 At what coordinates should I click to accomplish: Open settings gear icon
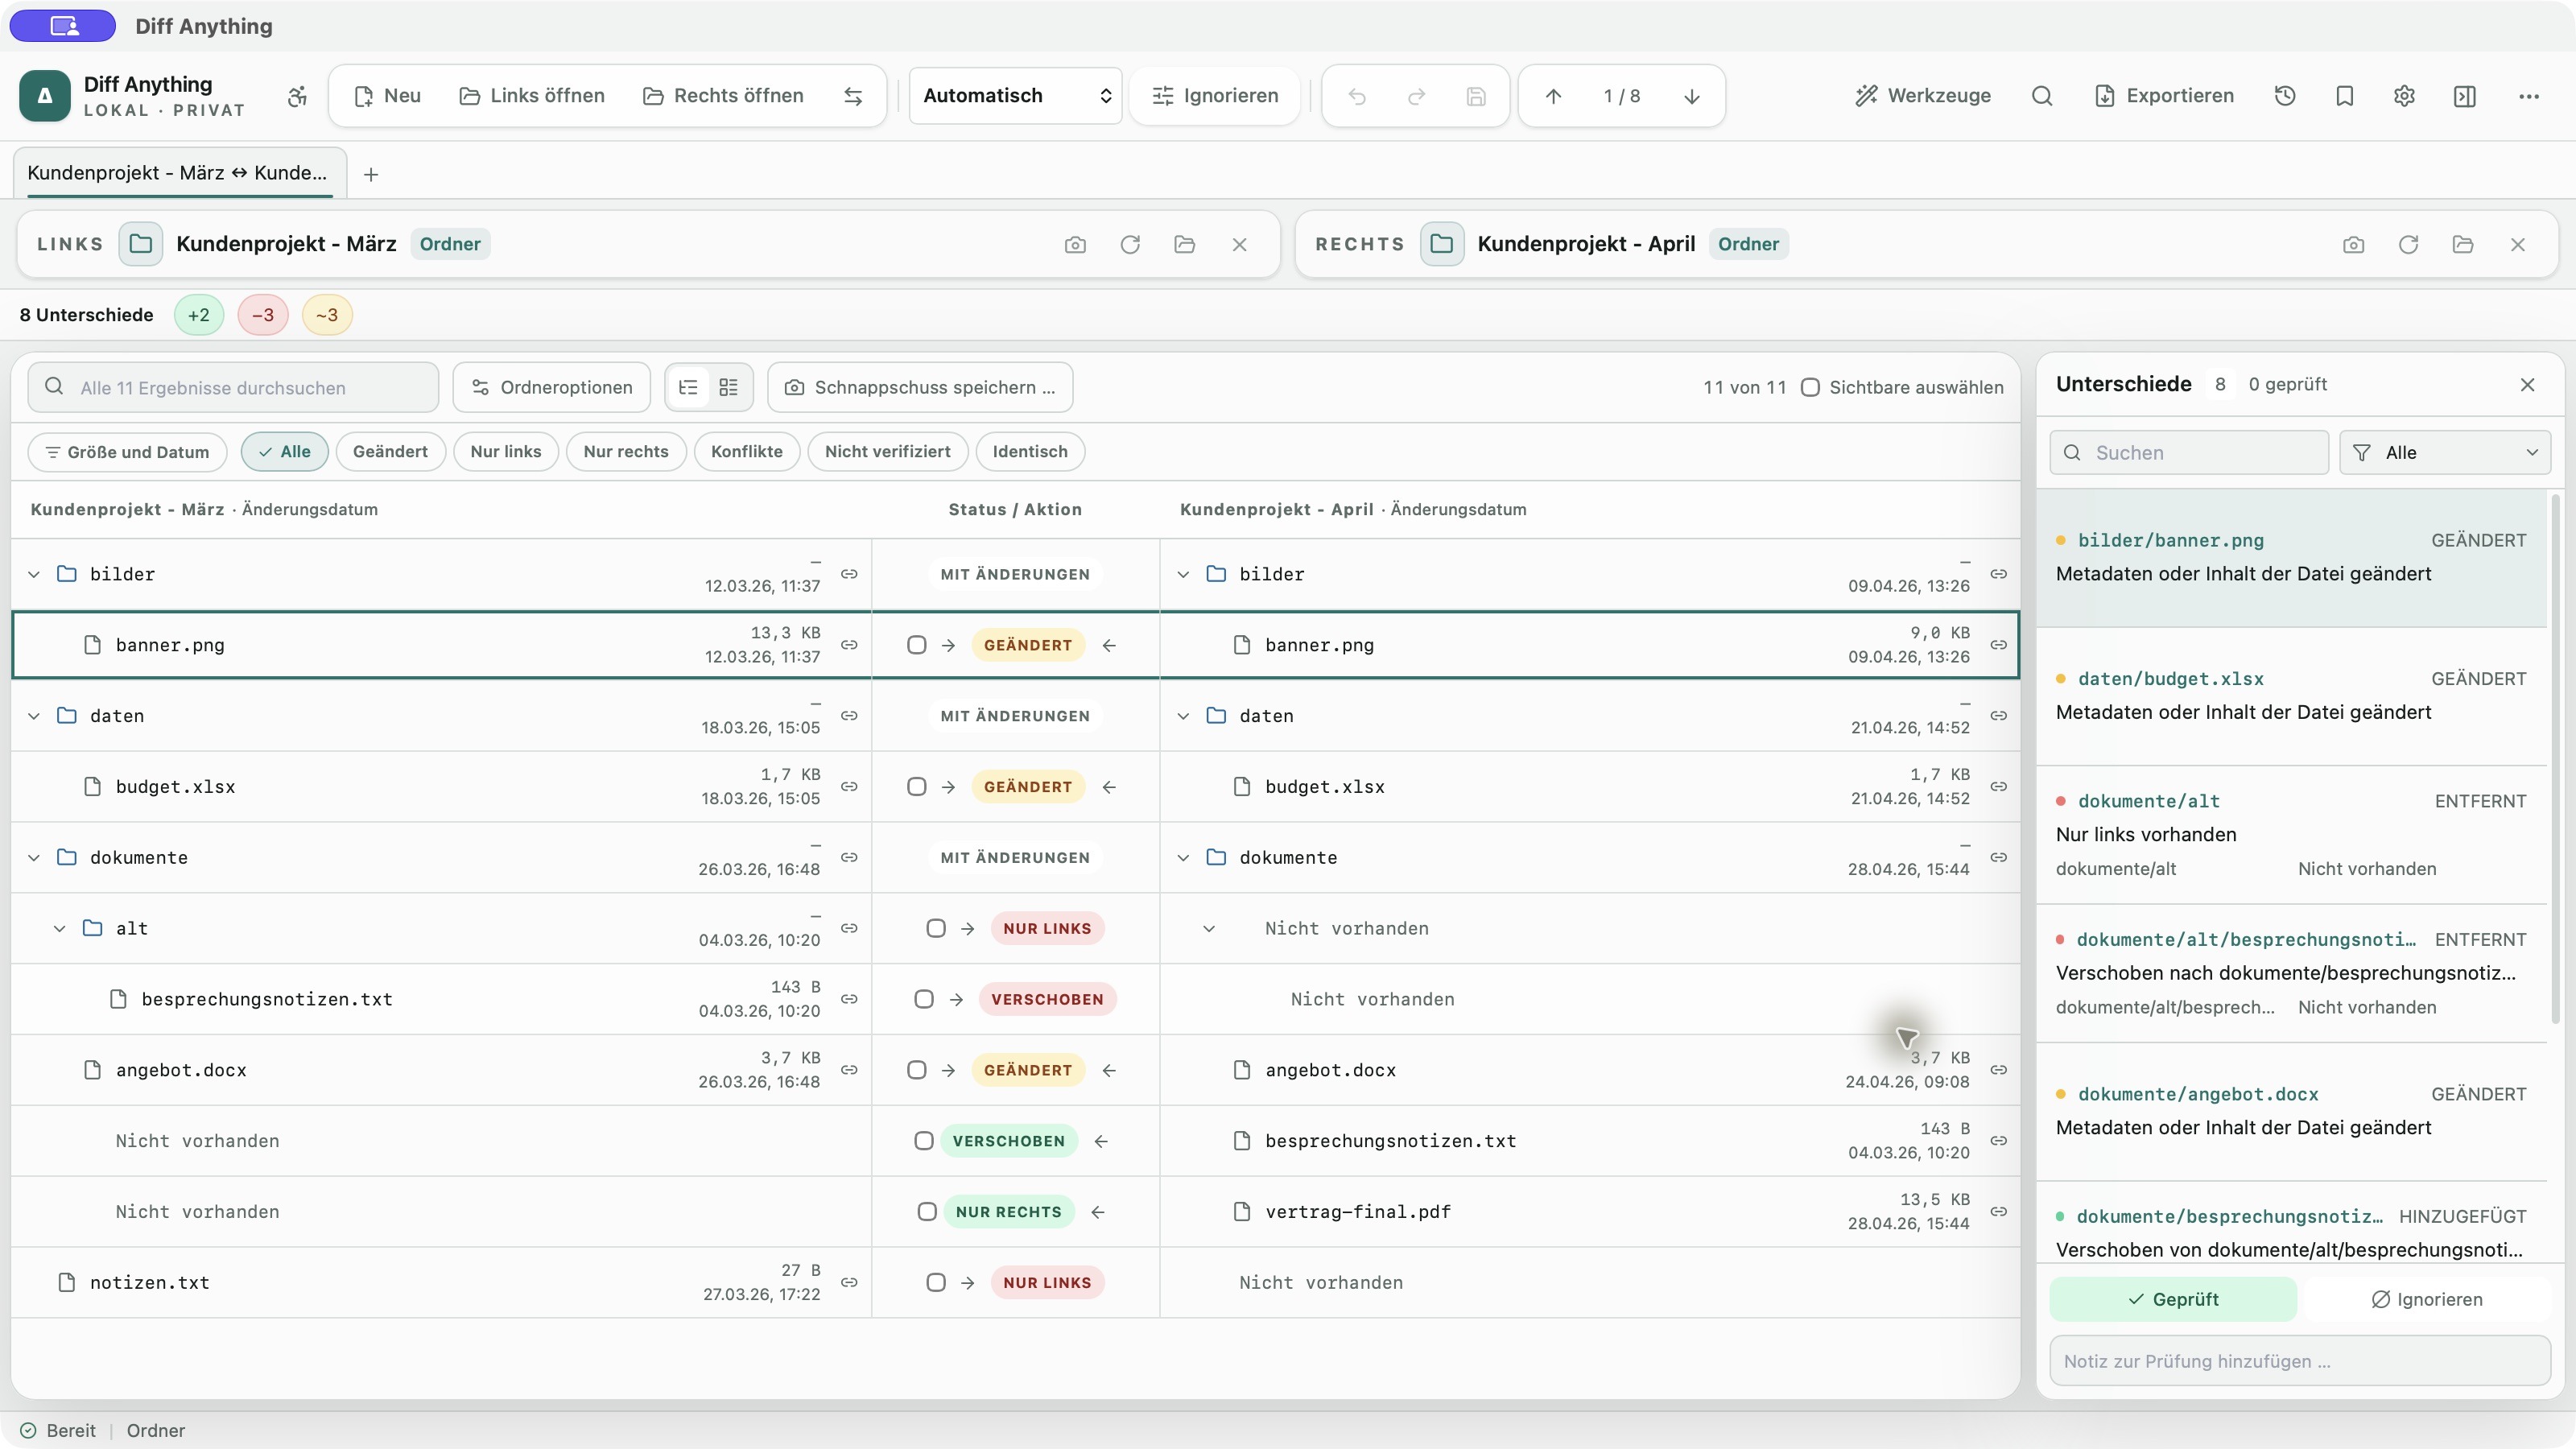click(2405, 96)
